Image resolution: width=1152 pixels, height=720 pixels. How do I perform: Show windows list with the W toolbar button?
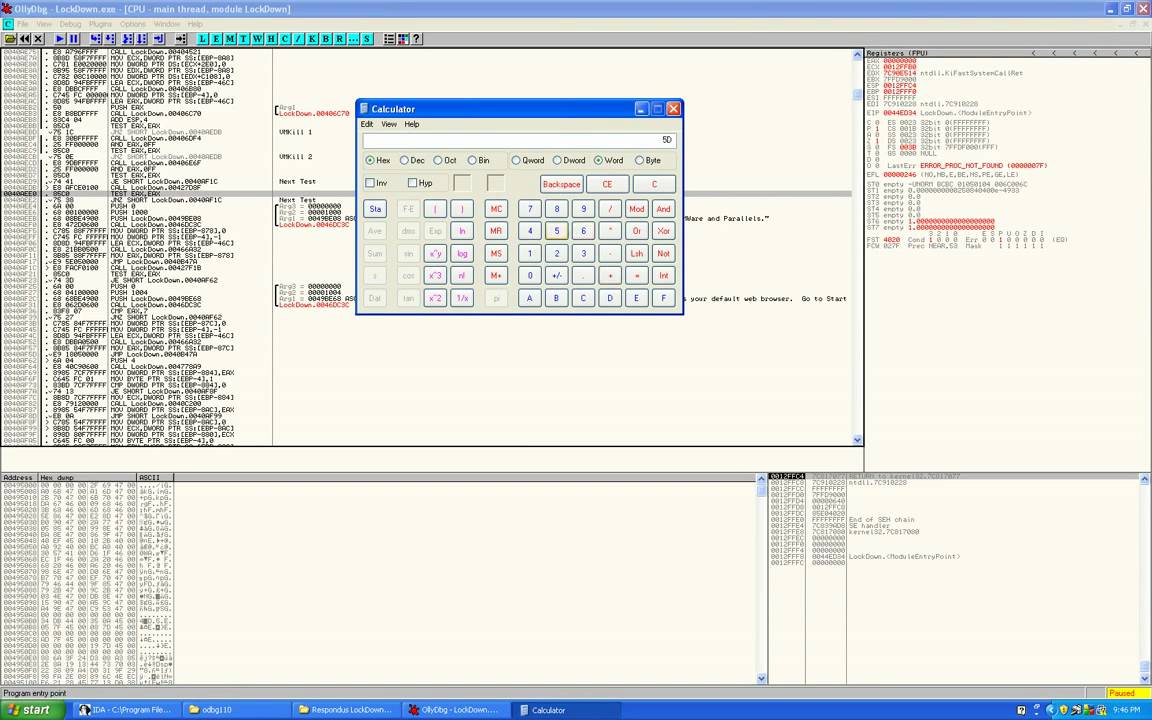pos(257,39)
